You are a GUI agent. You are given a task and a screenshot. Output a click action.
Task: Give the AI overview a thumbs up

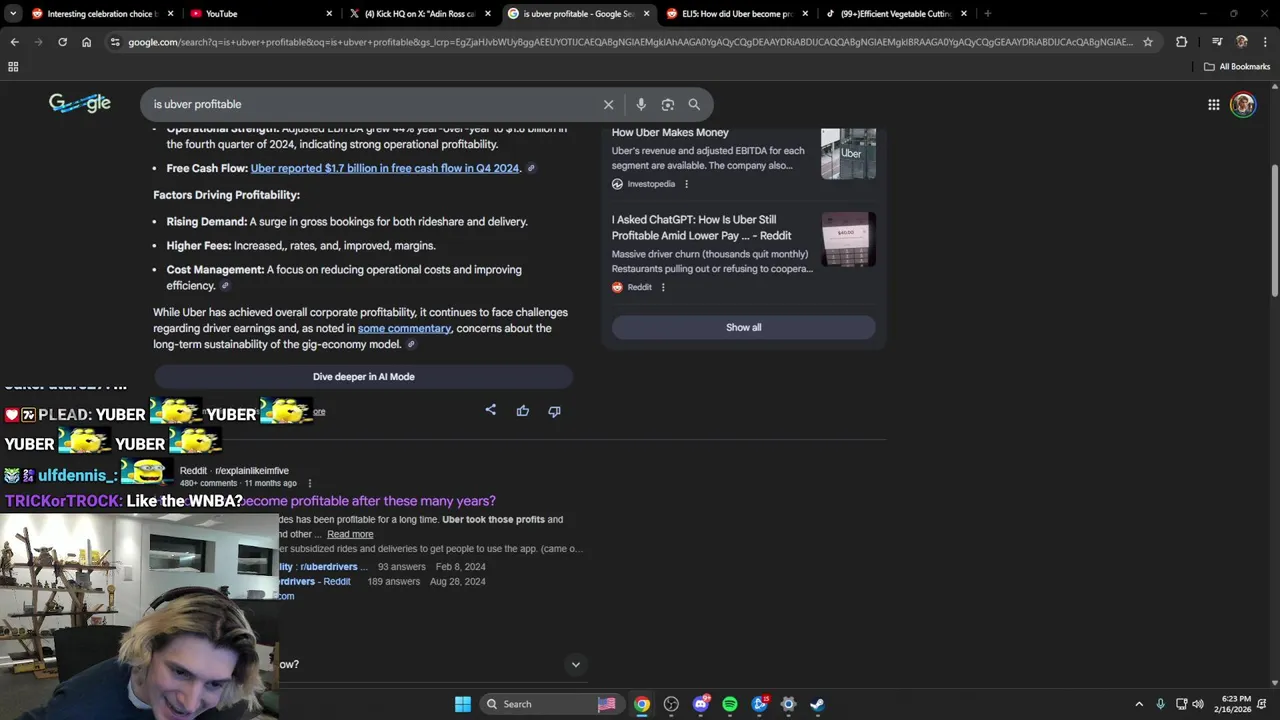[523, 410]
